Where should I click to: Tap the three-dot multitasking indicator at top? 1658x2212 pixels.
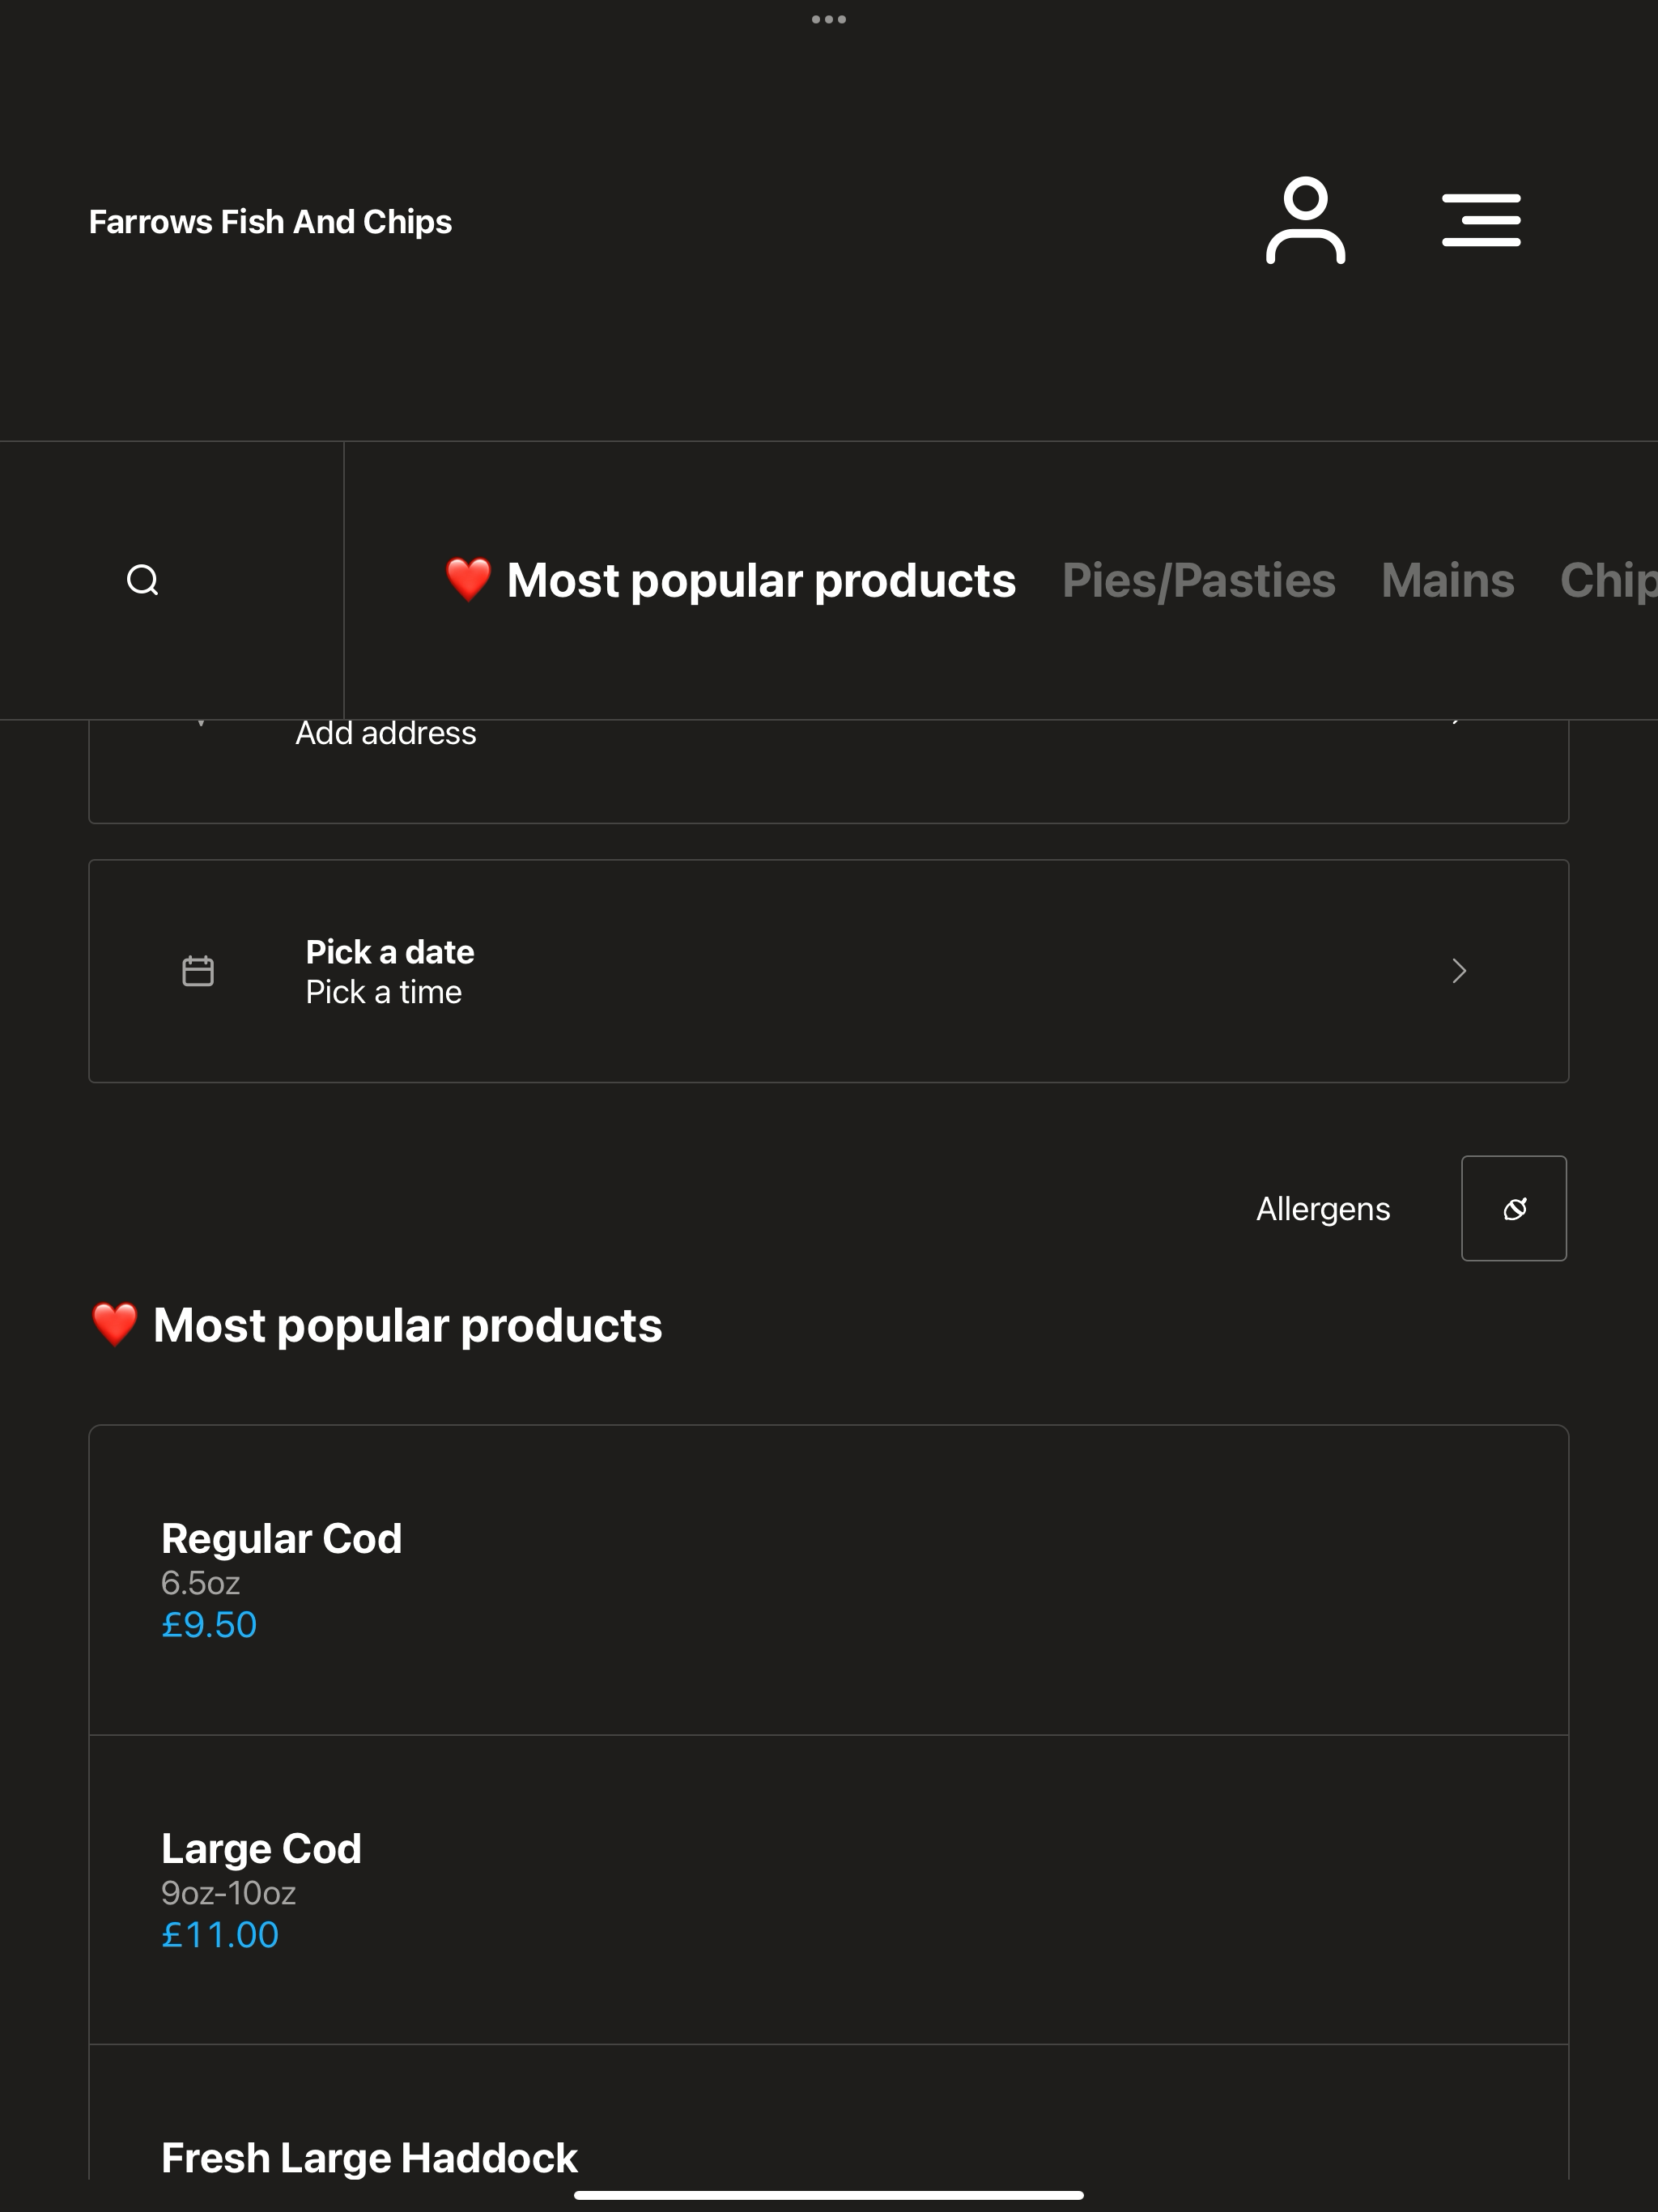coord(829,19)
